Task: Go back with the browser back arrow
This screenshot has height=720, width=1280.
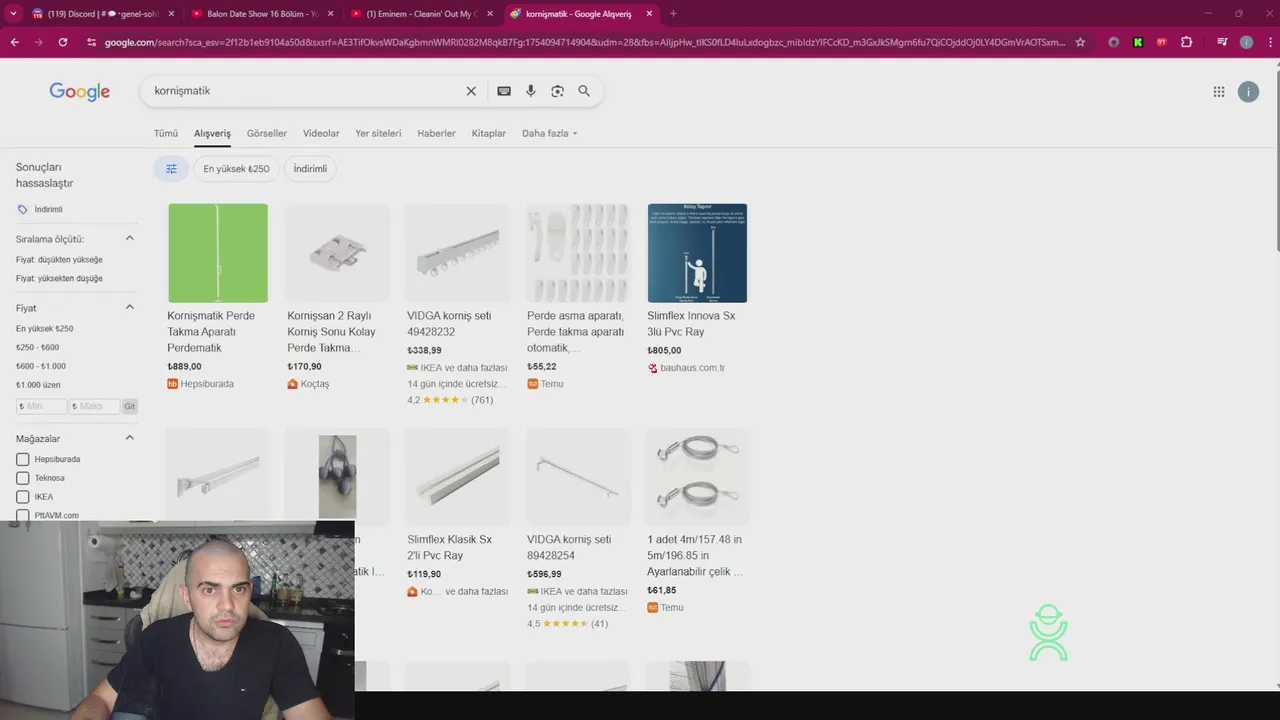Action: 14,42
